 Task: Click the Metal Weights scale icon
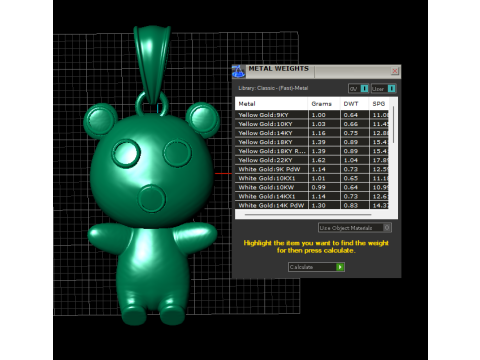[238, 71]
